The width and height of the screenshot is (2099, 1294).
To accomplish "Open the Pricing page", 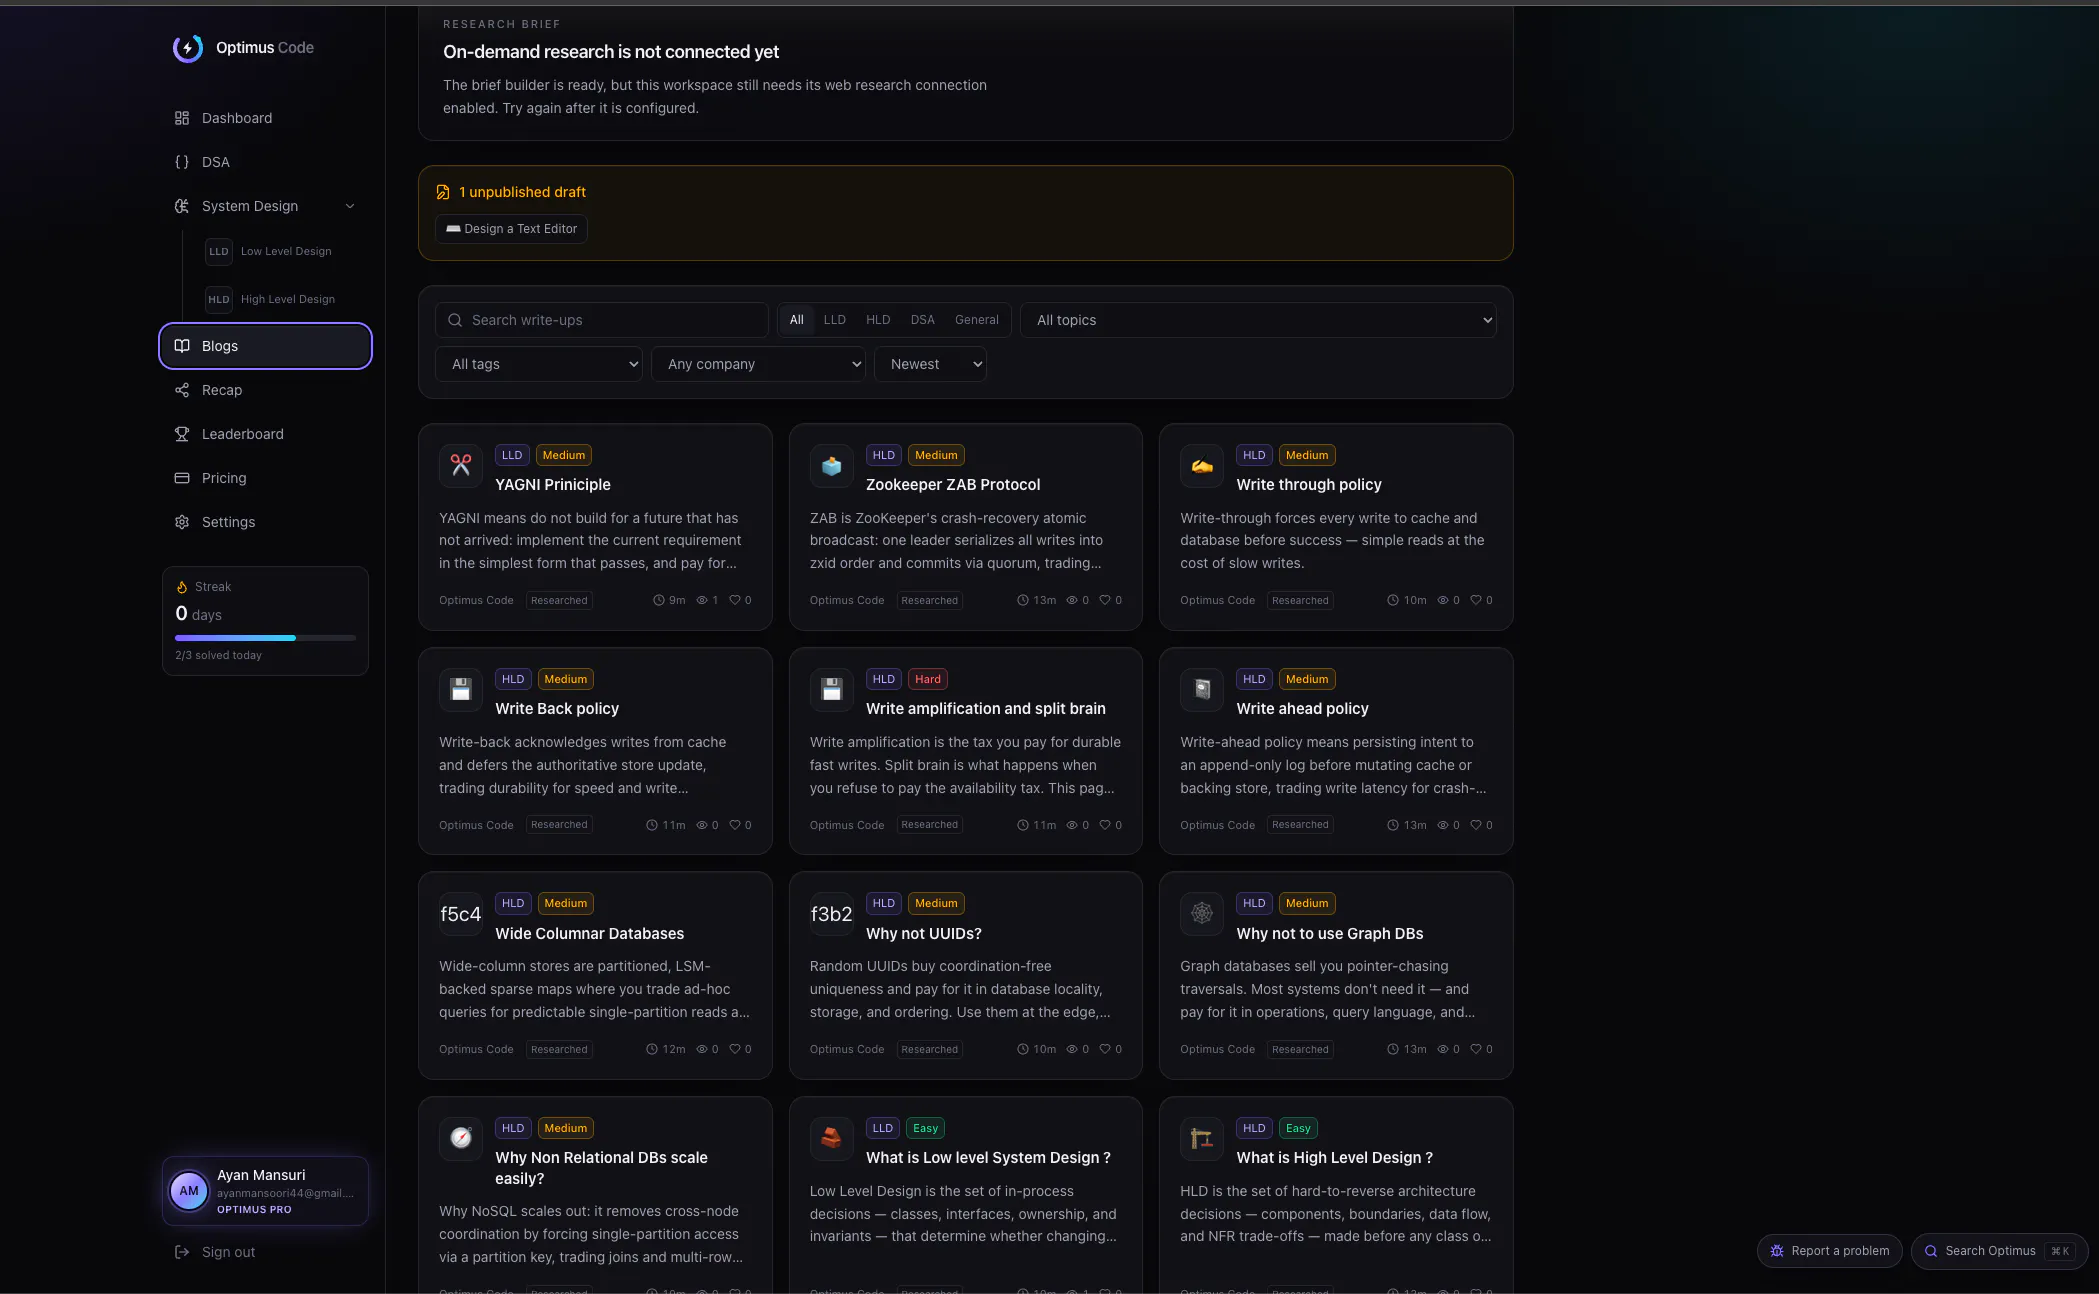I will click(x=265, y=478).
